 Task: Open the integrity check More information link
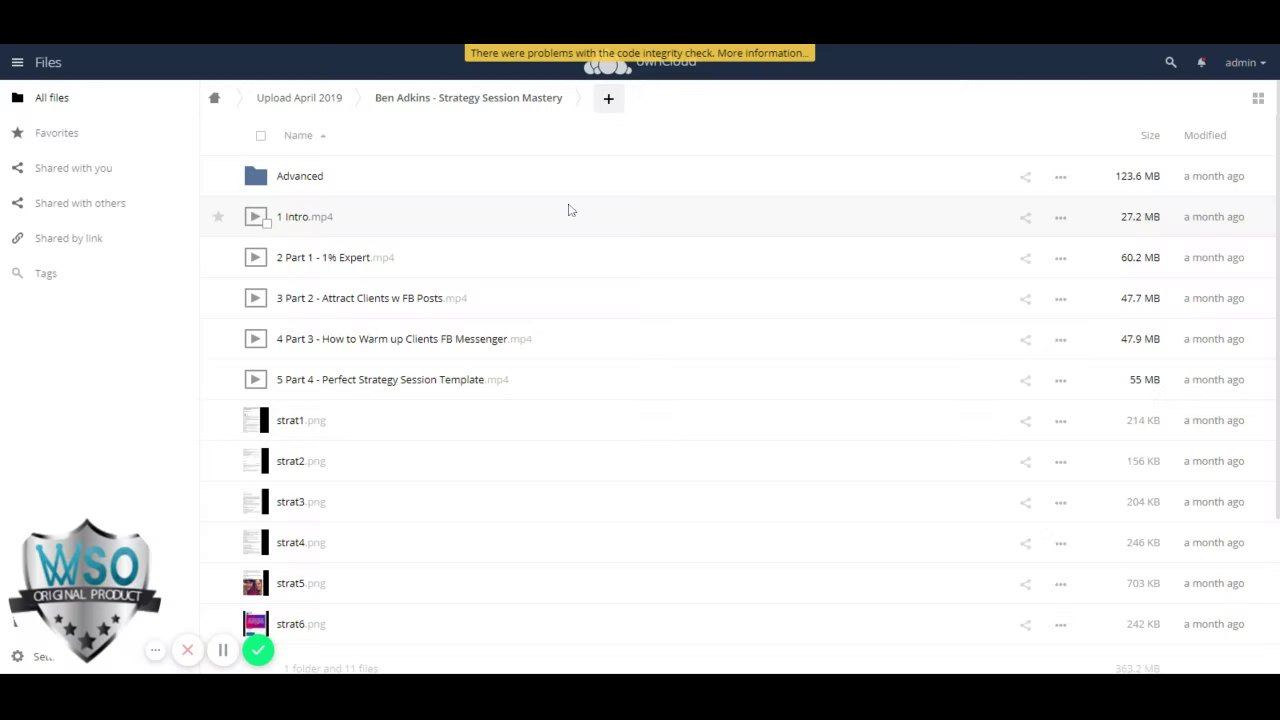pyautogui.click(x=763, y=53)
